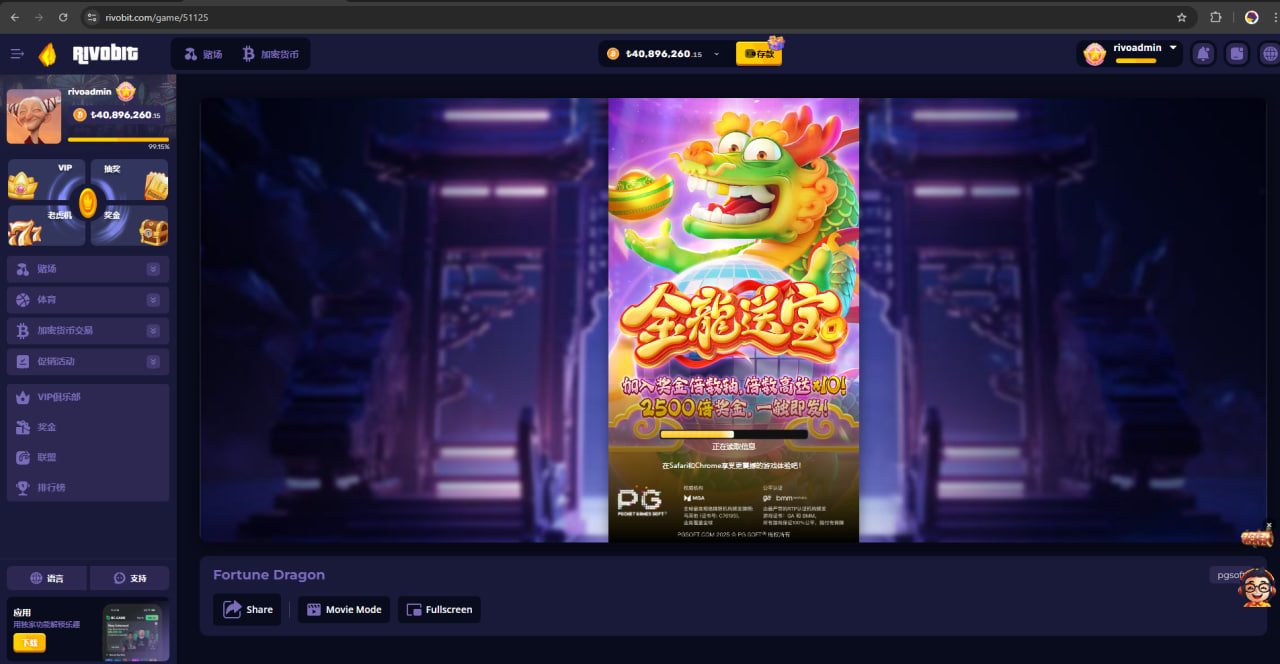Viewport: 1280px width, 664px height.
Task: Click the mascot chat avatar at bottom right
Action: point(1256,588)
